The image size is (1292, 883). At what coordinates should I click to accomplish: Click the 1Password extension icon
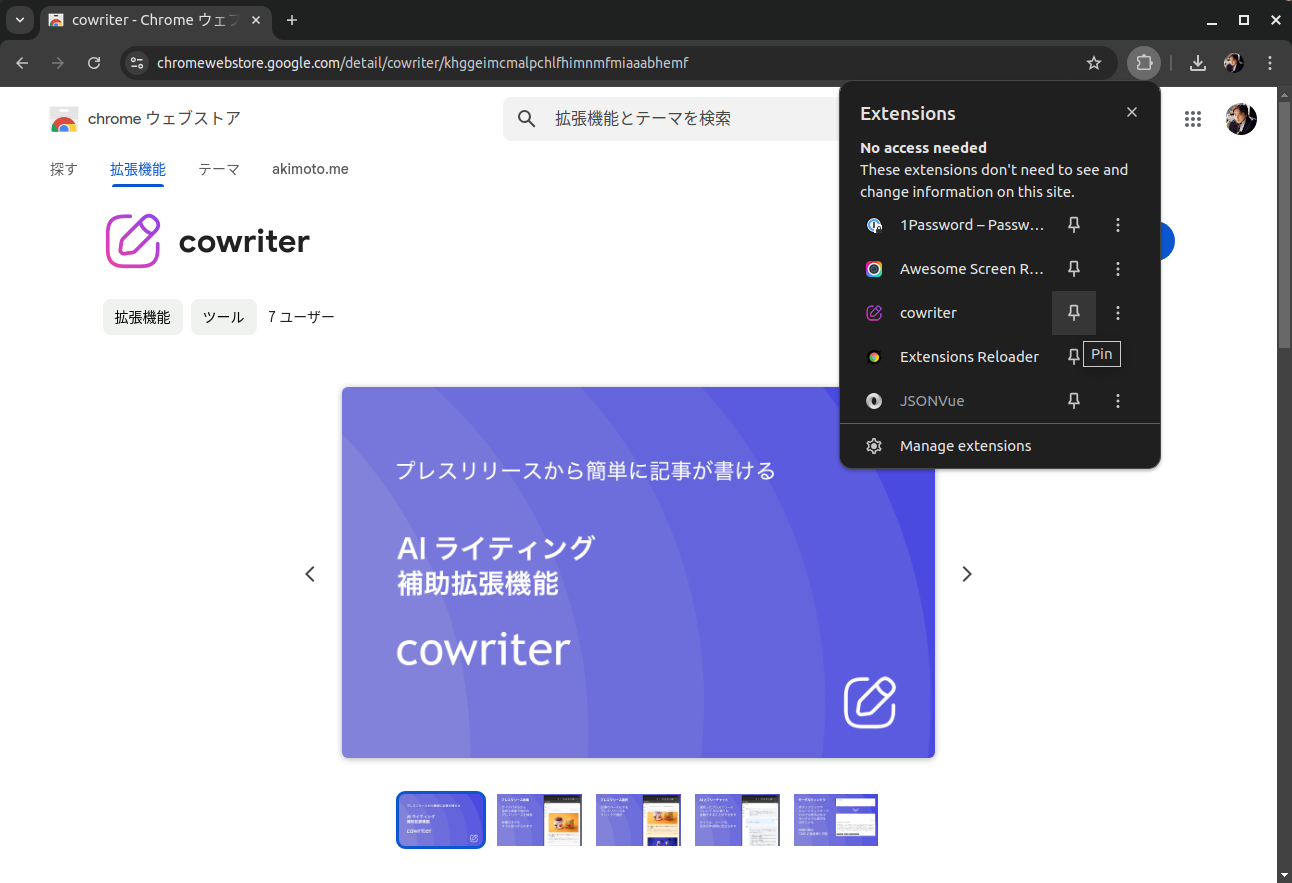874,225
